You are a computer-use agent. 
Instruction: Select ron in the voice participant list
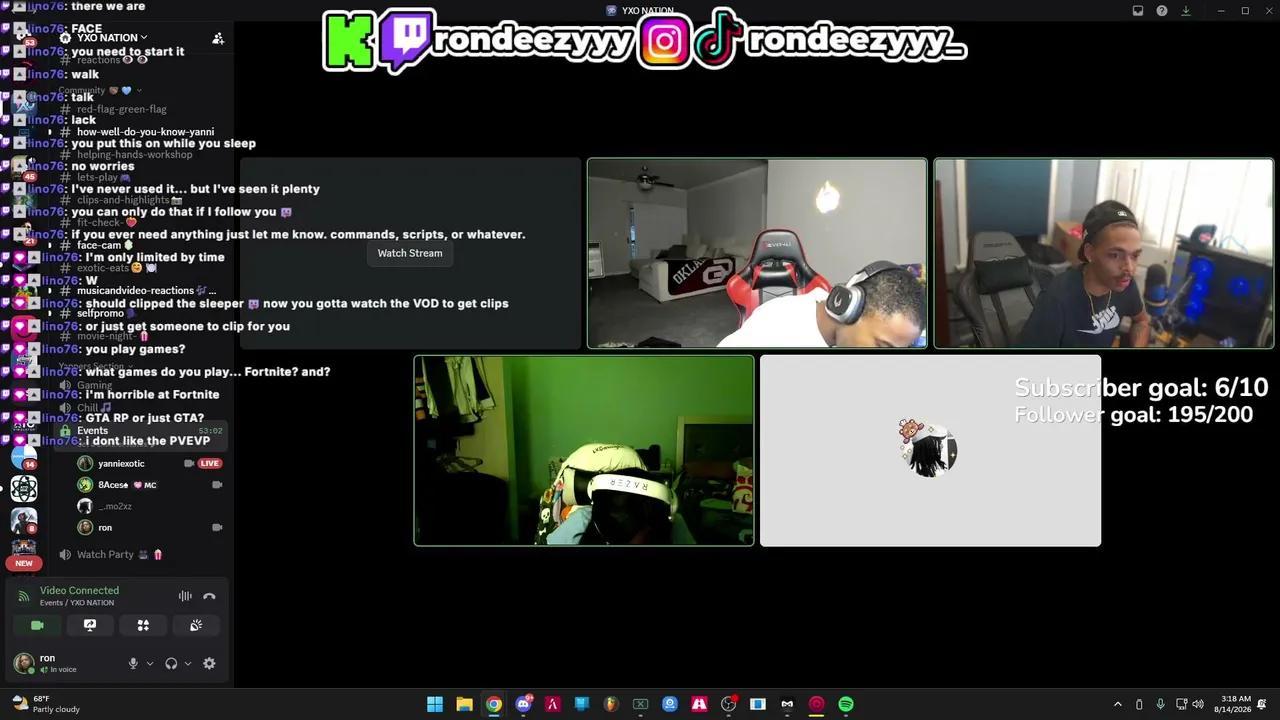150,527
